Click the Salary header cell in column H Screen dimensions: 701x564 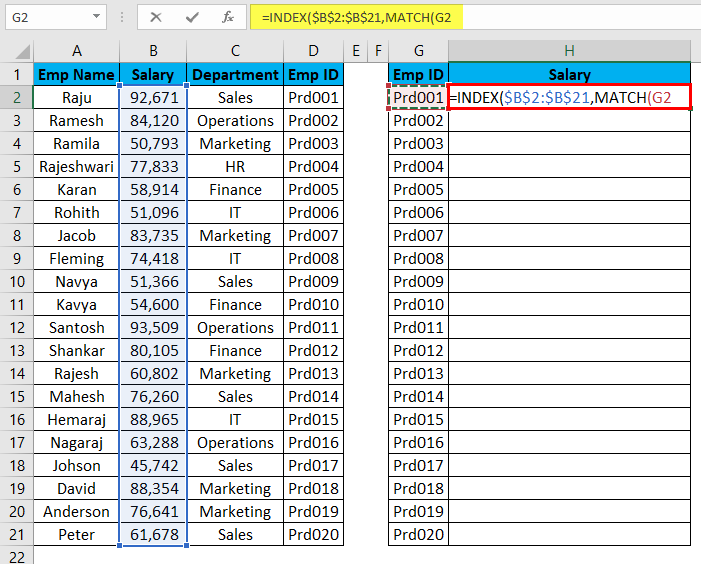tap(570, 74)
